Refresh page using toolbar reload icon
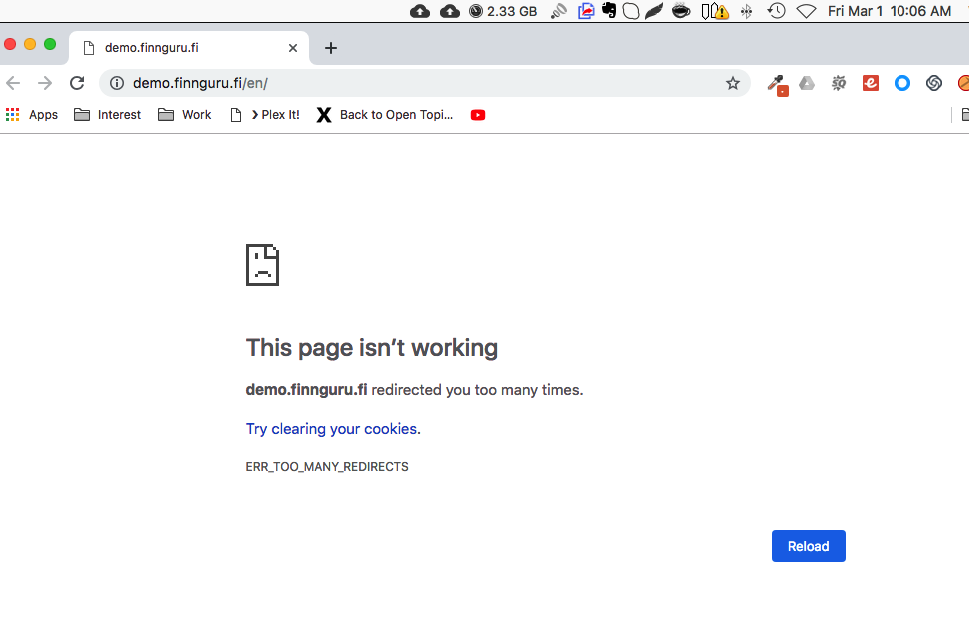Viewport: 969px width, 624px height. pos(77,83)
